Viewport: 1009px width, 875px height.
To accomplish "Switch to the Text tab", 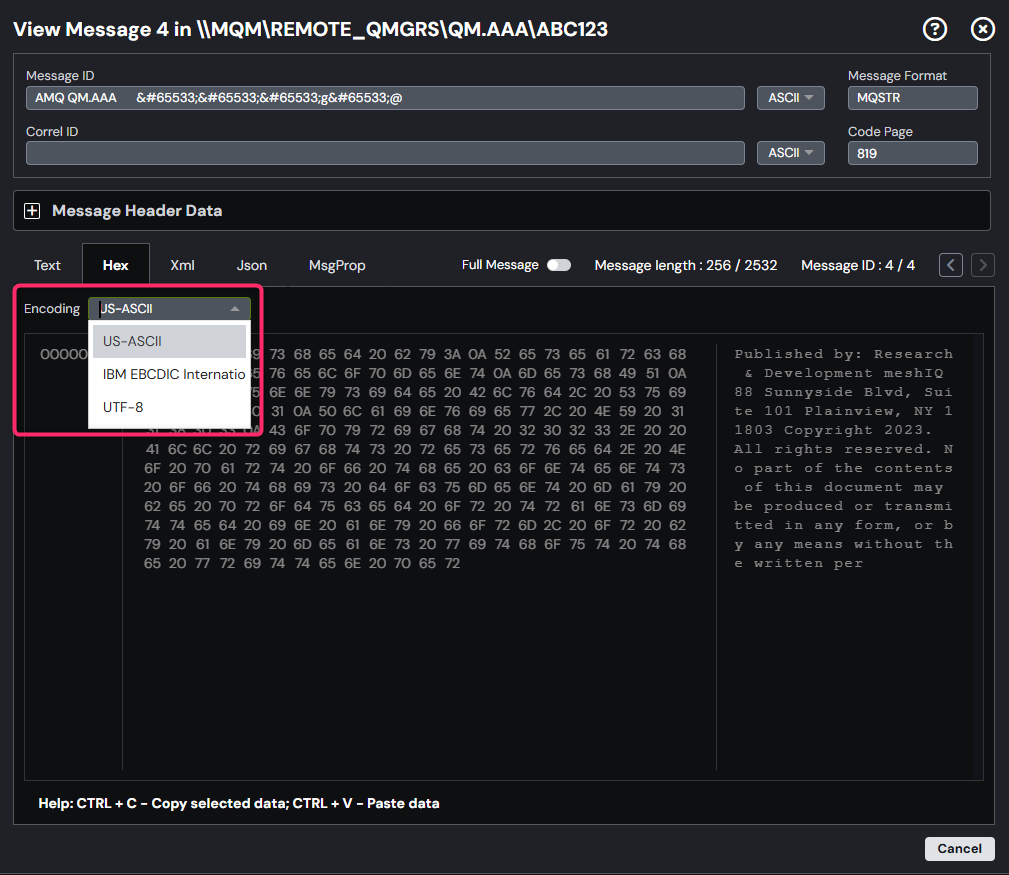I will point(47,265).
